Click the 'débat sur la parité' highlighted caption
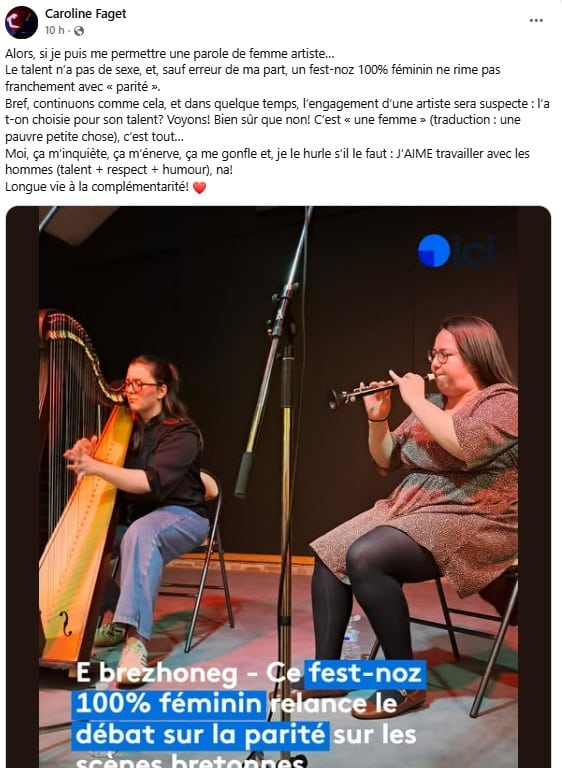The image size is (562, 768). (x=201, y=735)
